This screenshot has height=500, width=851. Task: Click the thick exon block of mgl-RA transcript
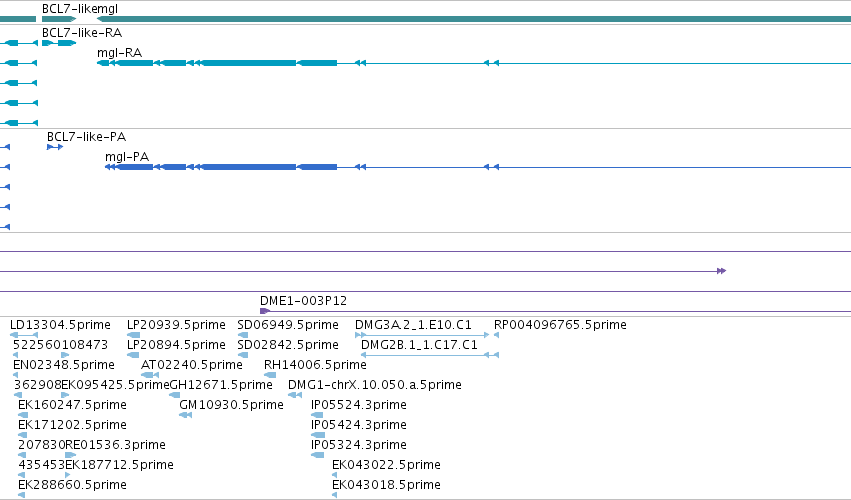pyautogui.click(x=249, y=64)
